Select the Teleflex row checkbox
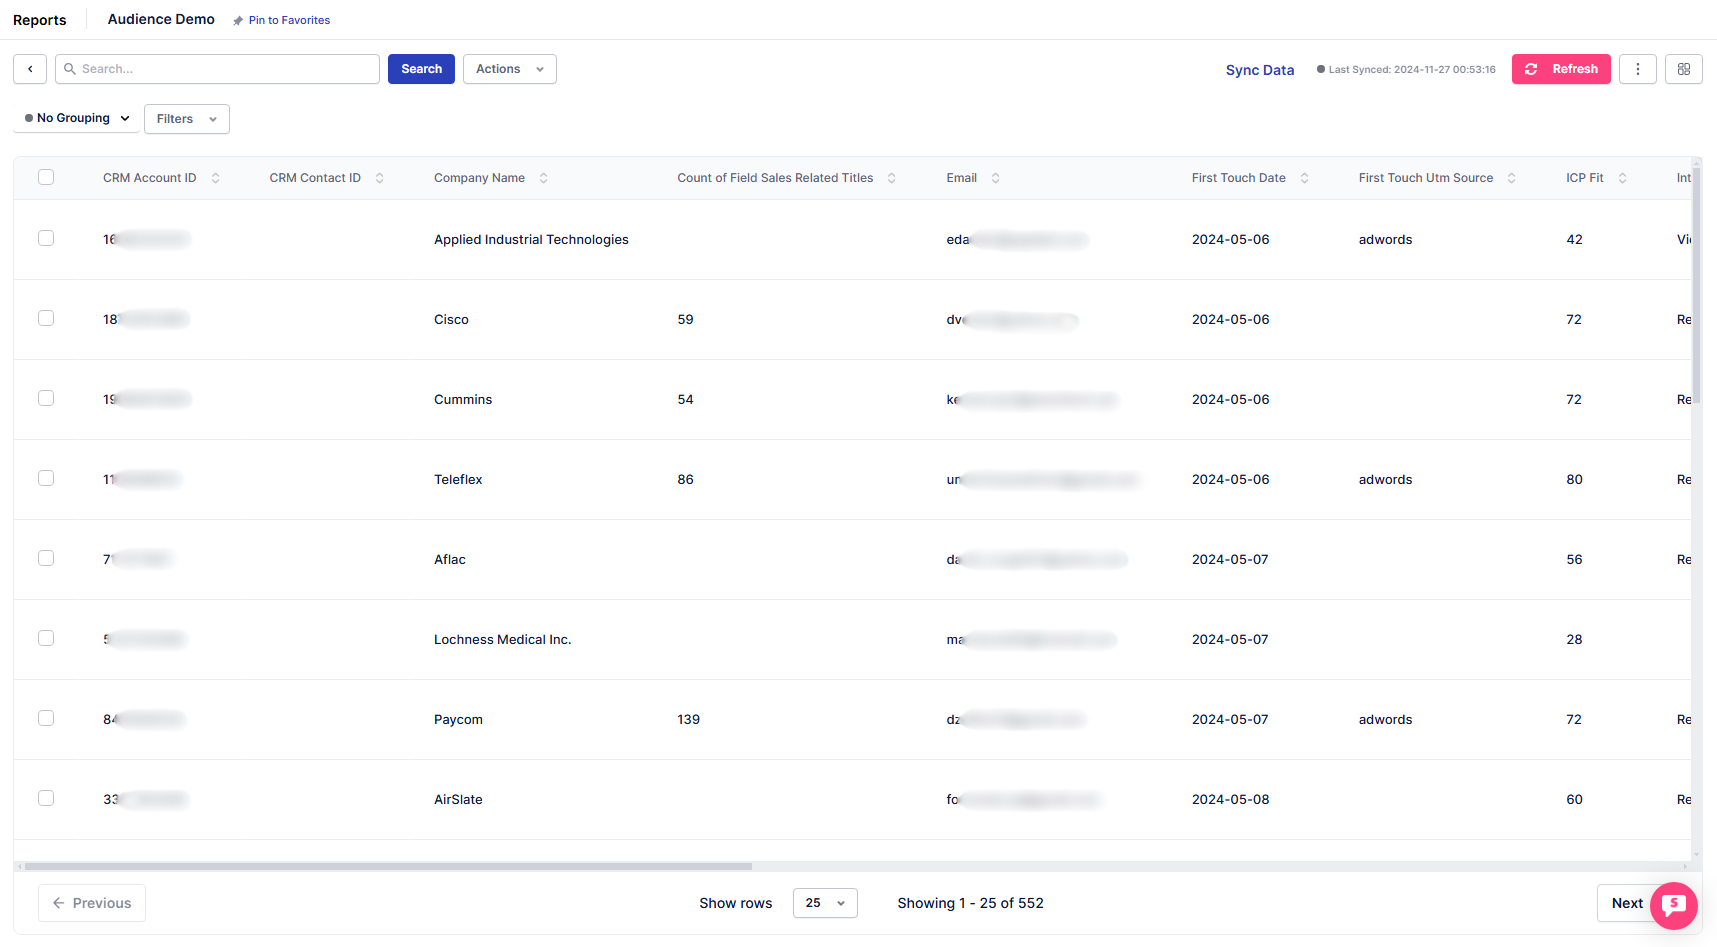Image resolution: width=1717 pixels, height=947 pixels. [46, 478]
